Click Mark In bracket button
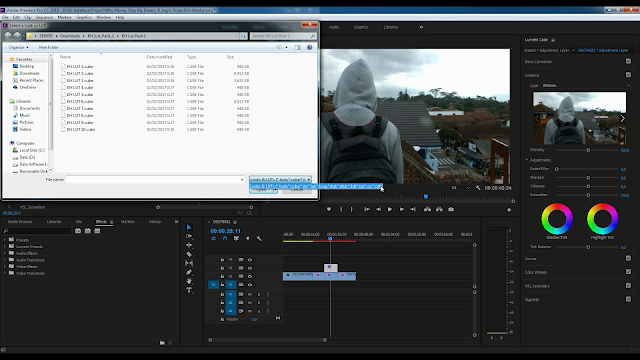This screenshot has height=360, width=640. pyautogui.click(x=341, y=209)
